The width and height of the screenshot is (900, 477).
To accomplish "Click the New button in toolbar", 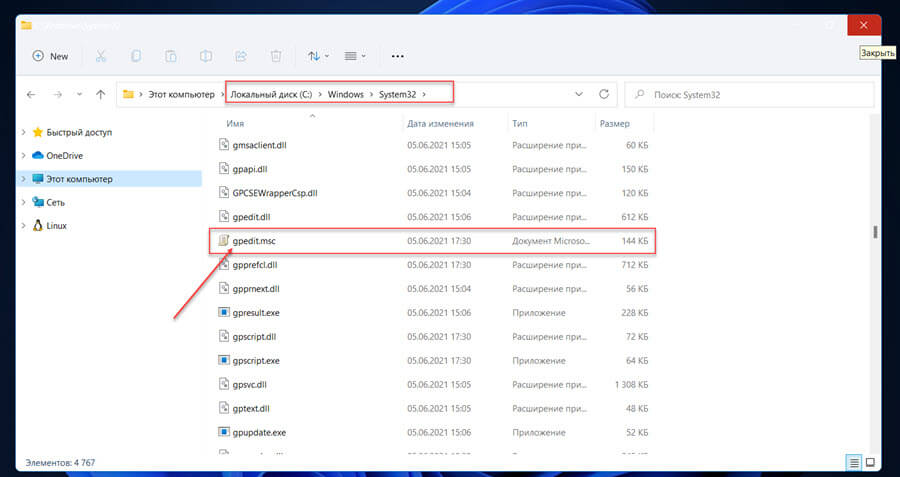I will point(51,56).
